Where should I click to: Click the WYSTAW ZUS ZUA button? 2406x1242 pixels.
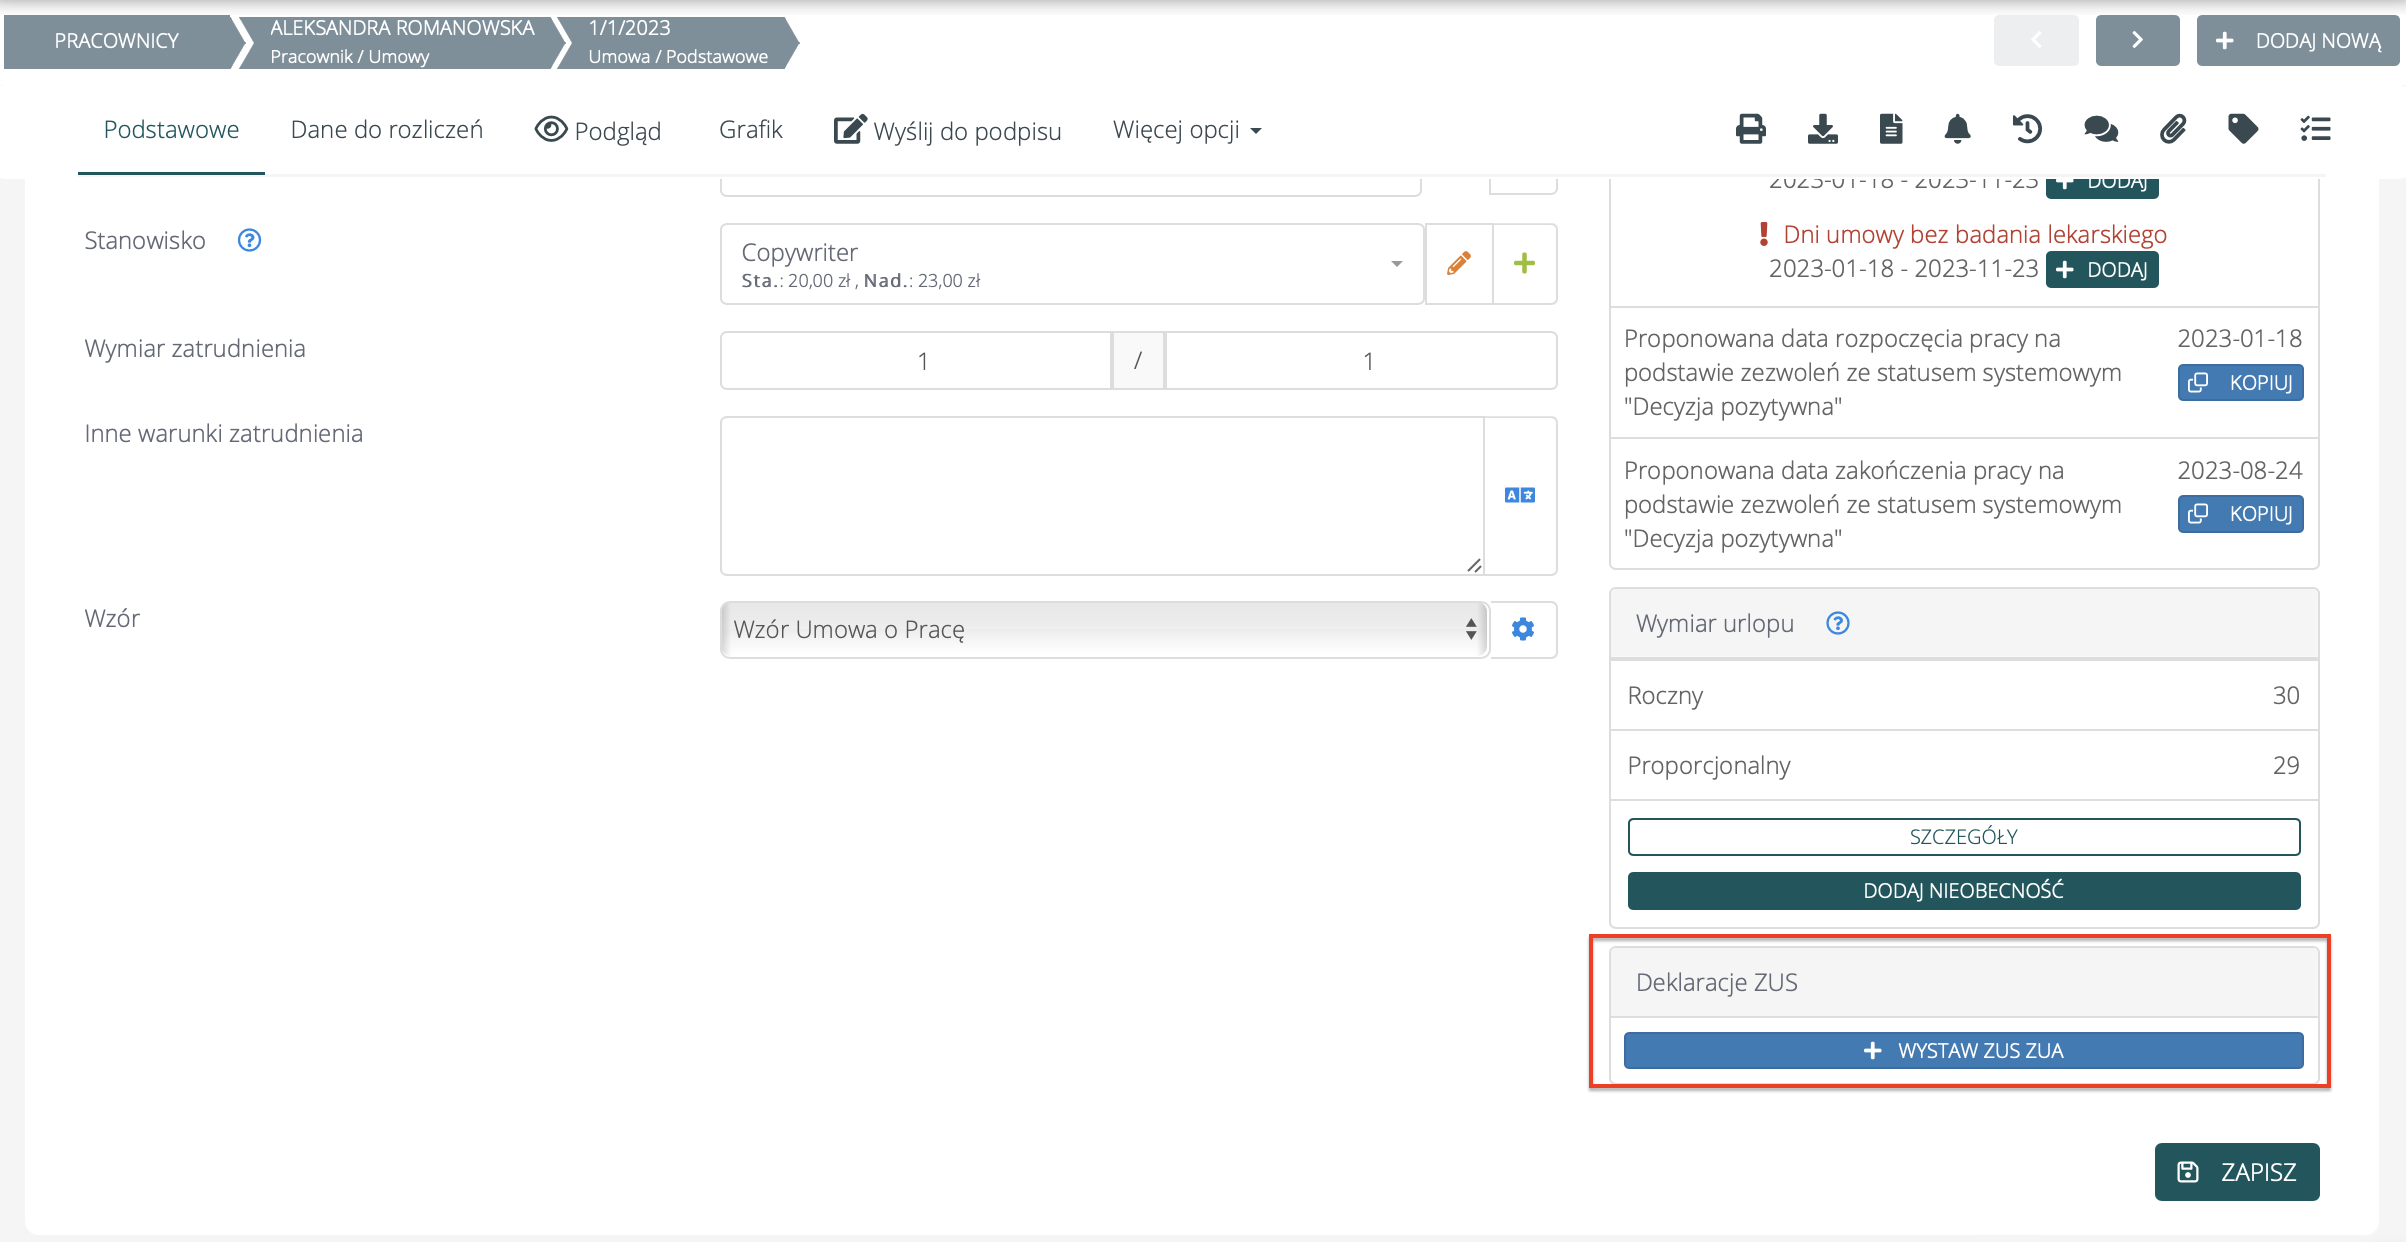[x=1963, y=1050]
